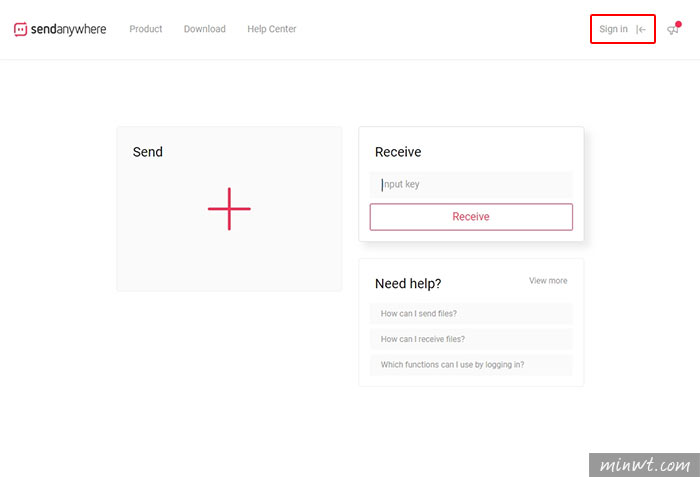
Task: Click the Receive button
Action: (471, 217)
